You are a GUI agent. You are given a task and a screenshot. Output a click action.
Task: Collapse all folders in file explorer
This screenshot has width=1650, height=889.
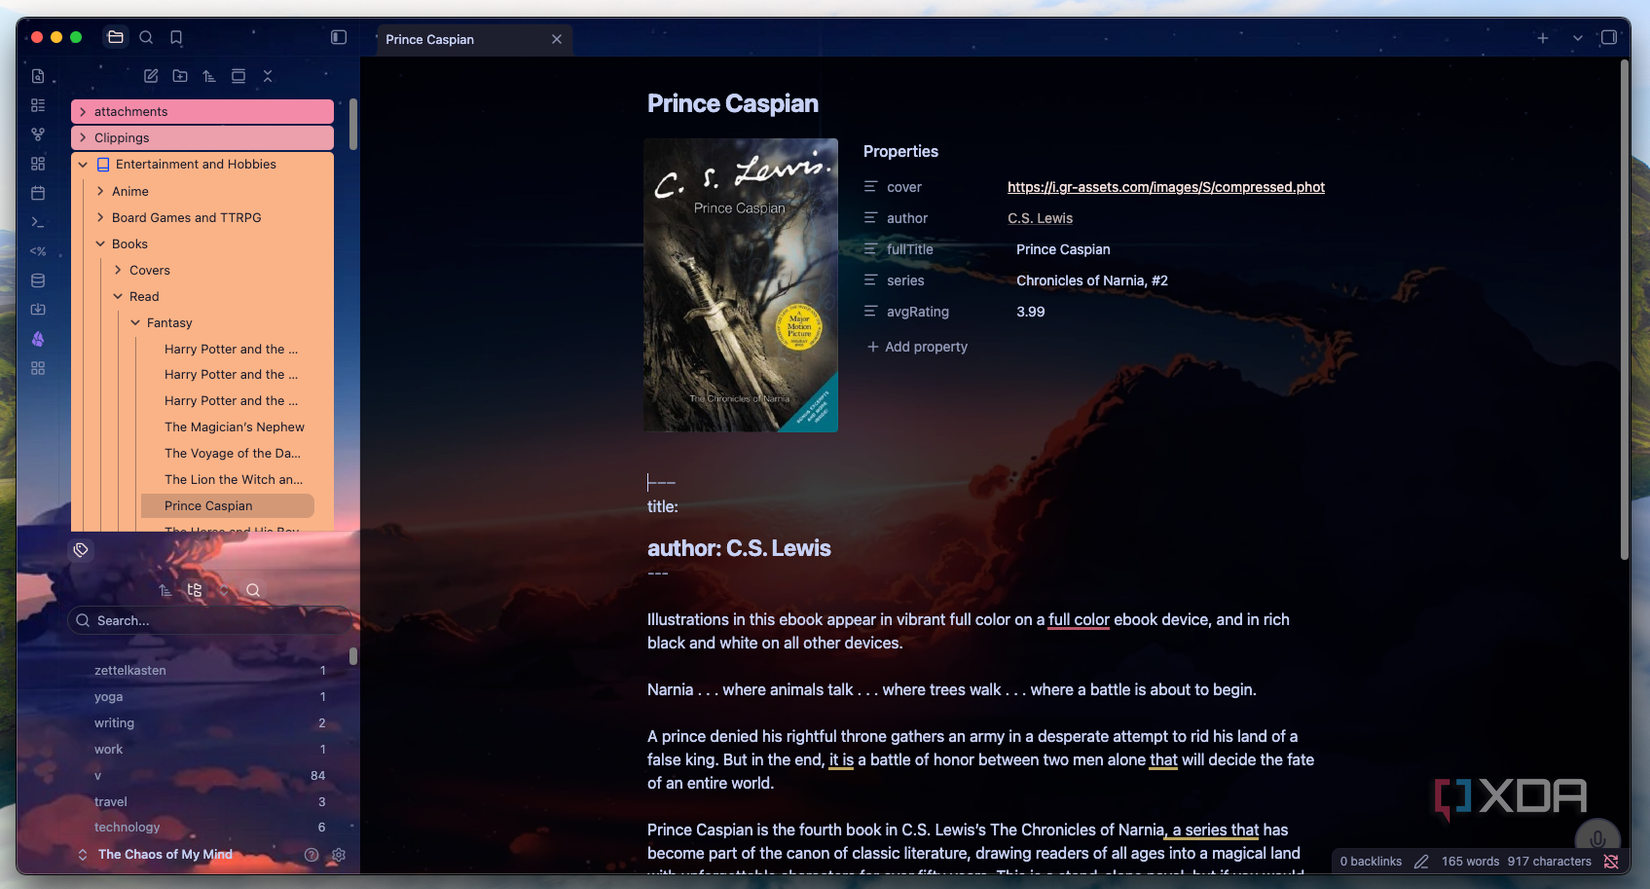pyautogui.click(x=267, y=76)
